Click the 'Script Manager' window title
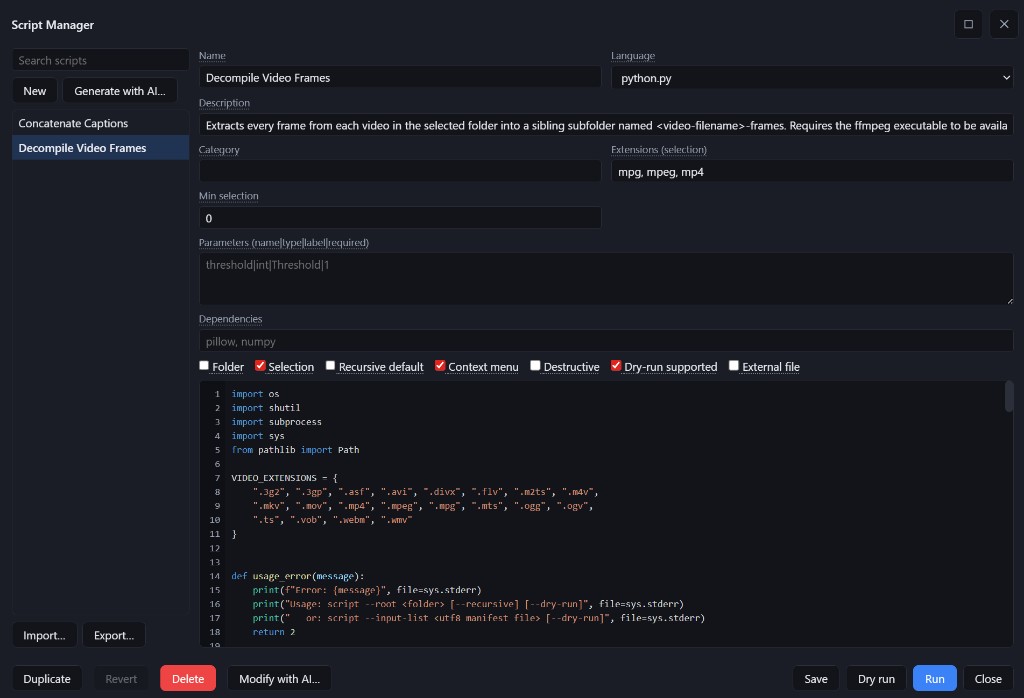 coord(52,25)
